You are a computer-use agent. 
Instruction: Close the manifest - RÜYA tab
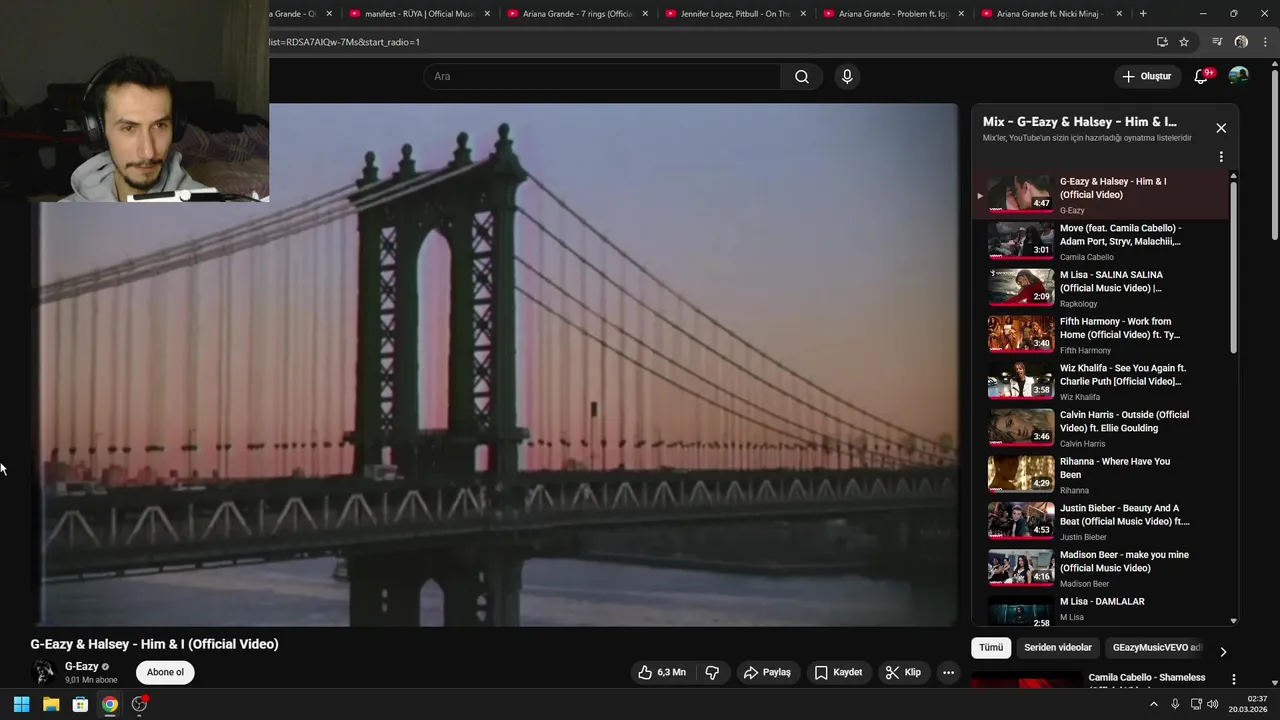coord(487,14)
